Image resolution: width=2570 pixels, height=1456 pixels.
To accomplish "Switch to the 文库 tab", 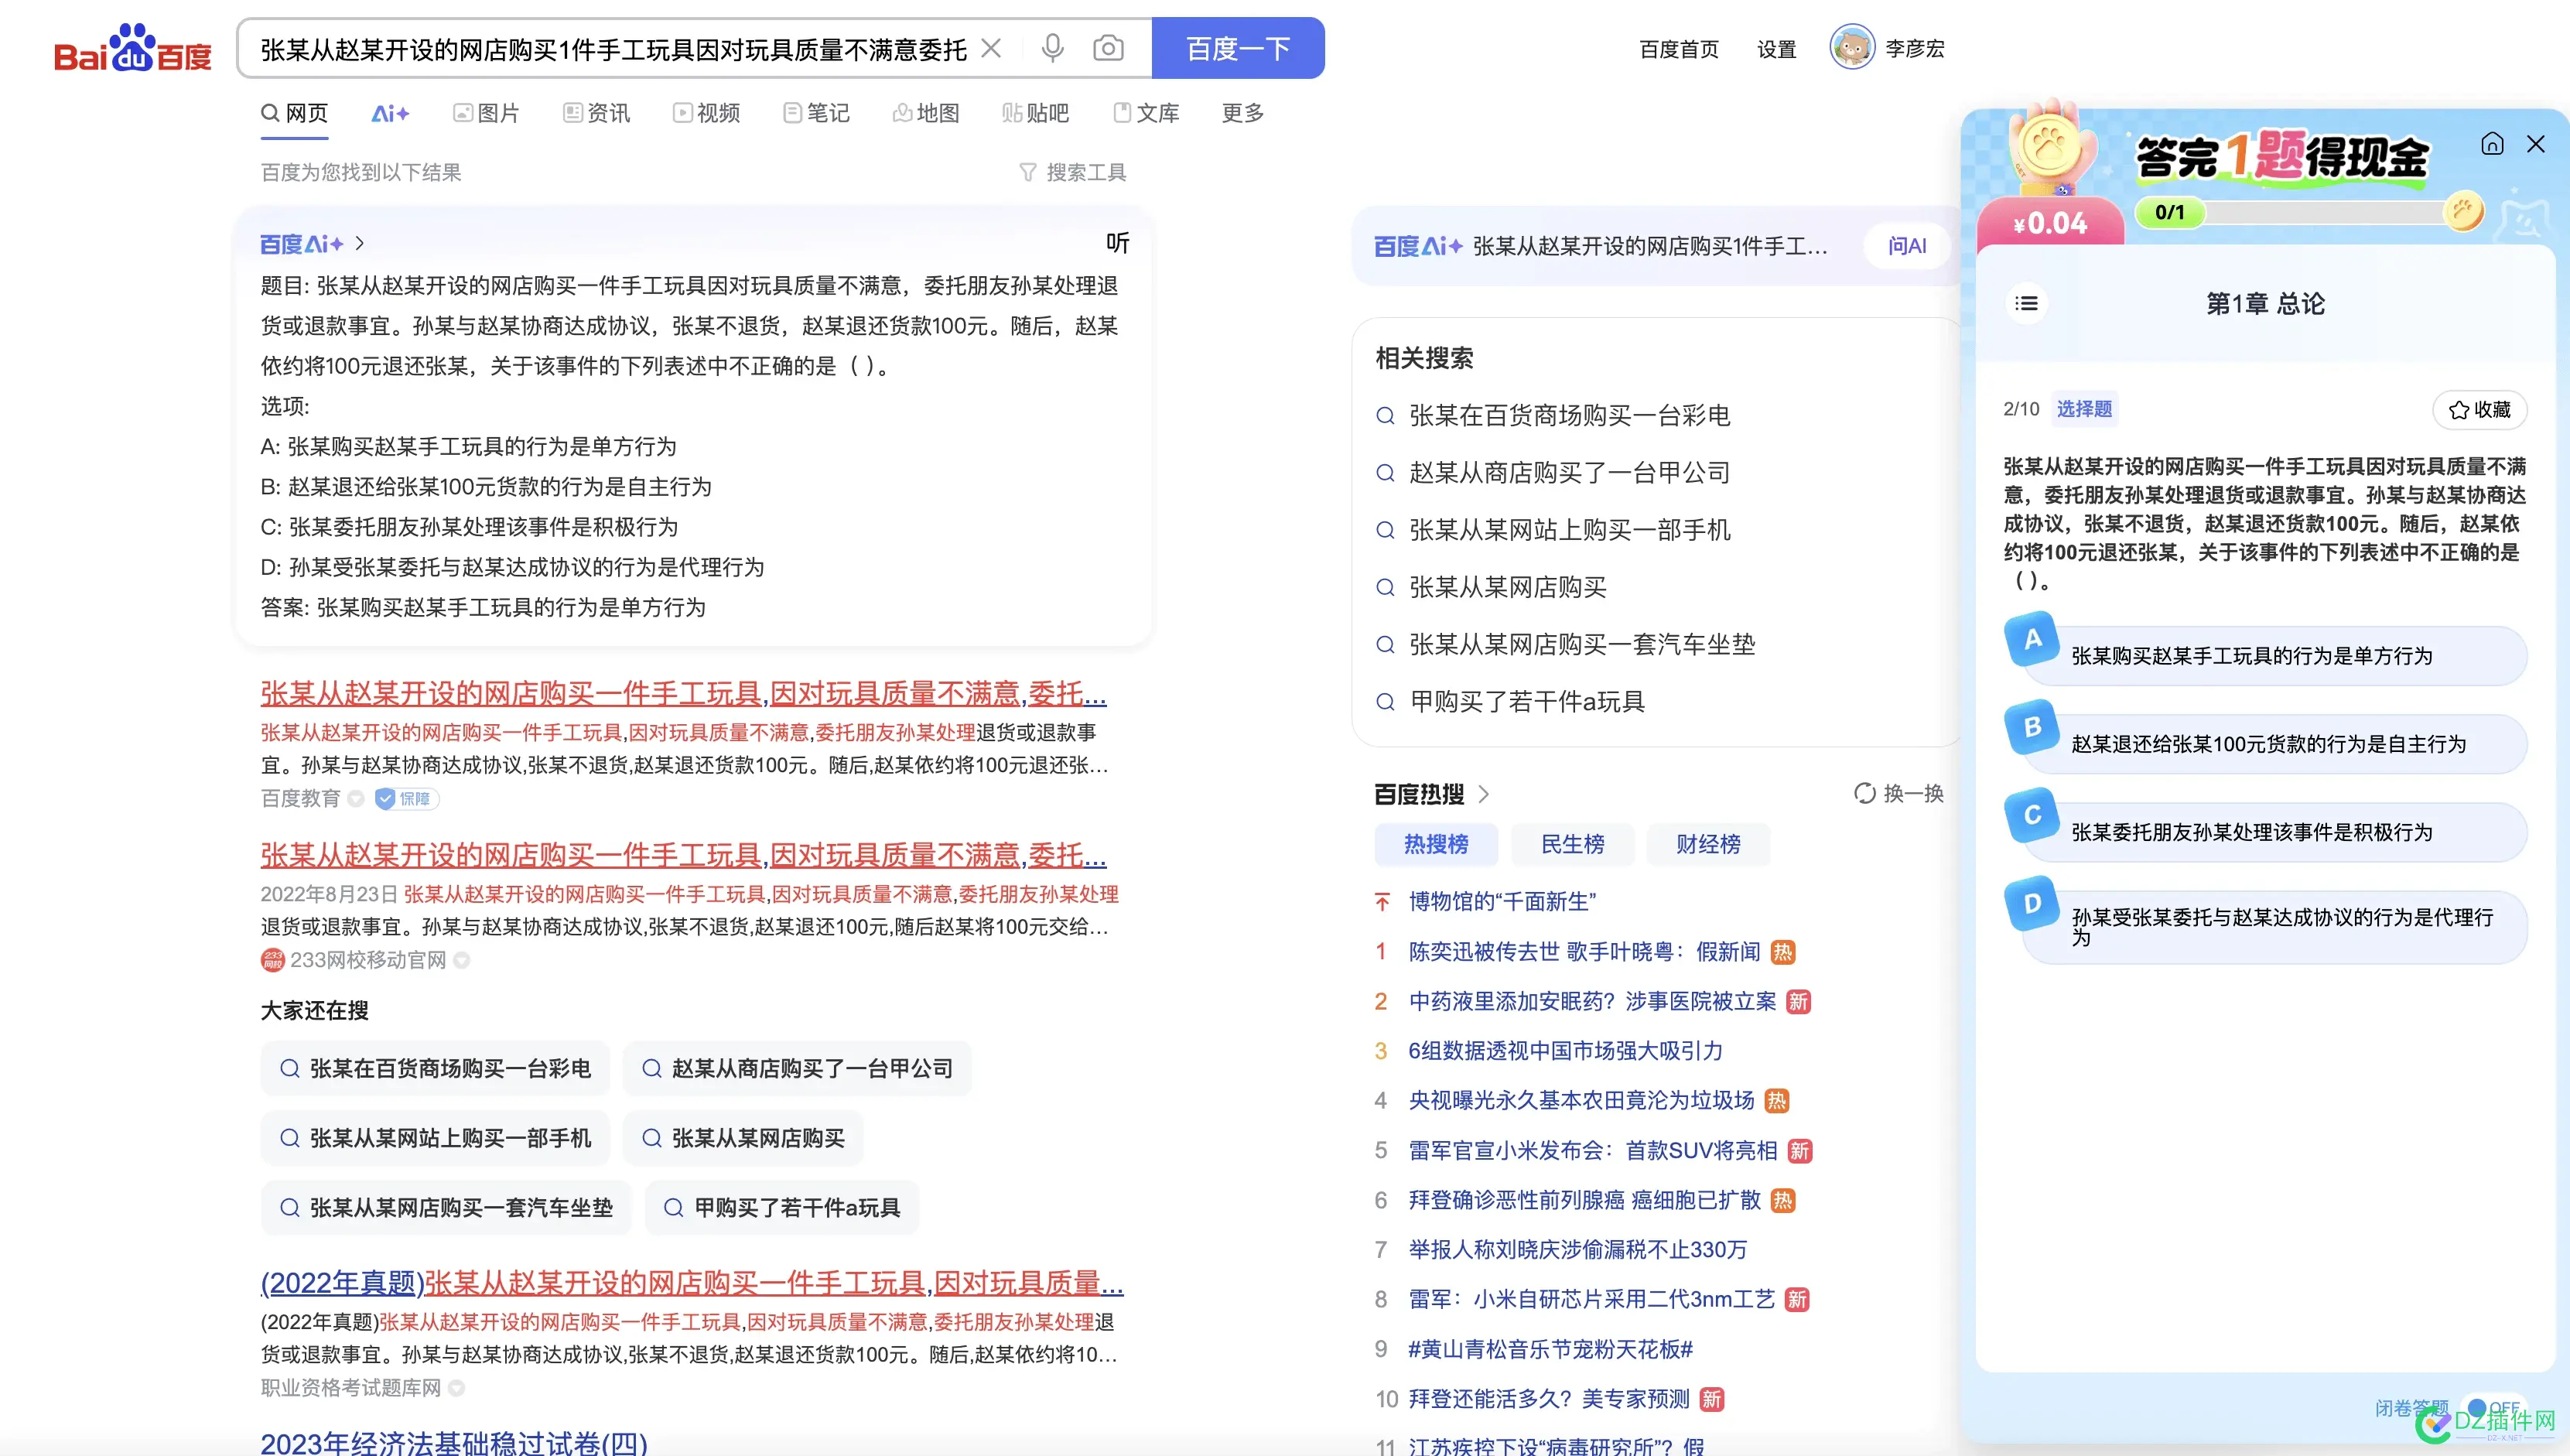I will point(1146,113).
